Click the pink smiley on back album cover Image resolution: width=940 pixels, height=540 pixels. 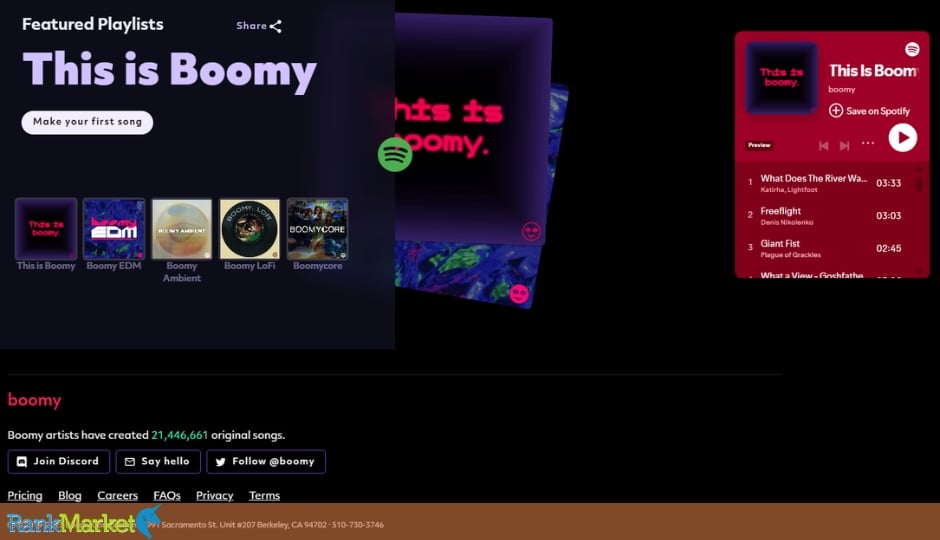coord(519,294)
